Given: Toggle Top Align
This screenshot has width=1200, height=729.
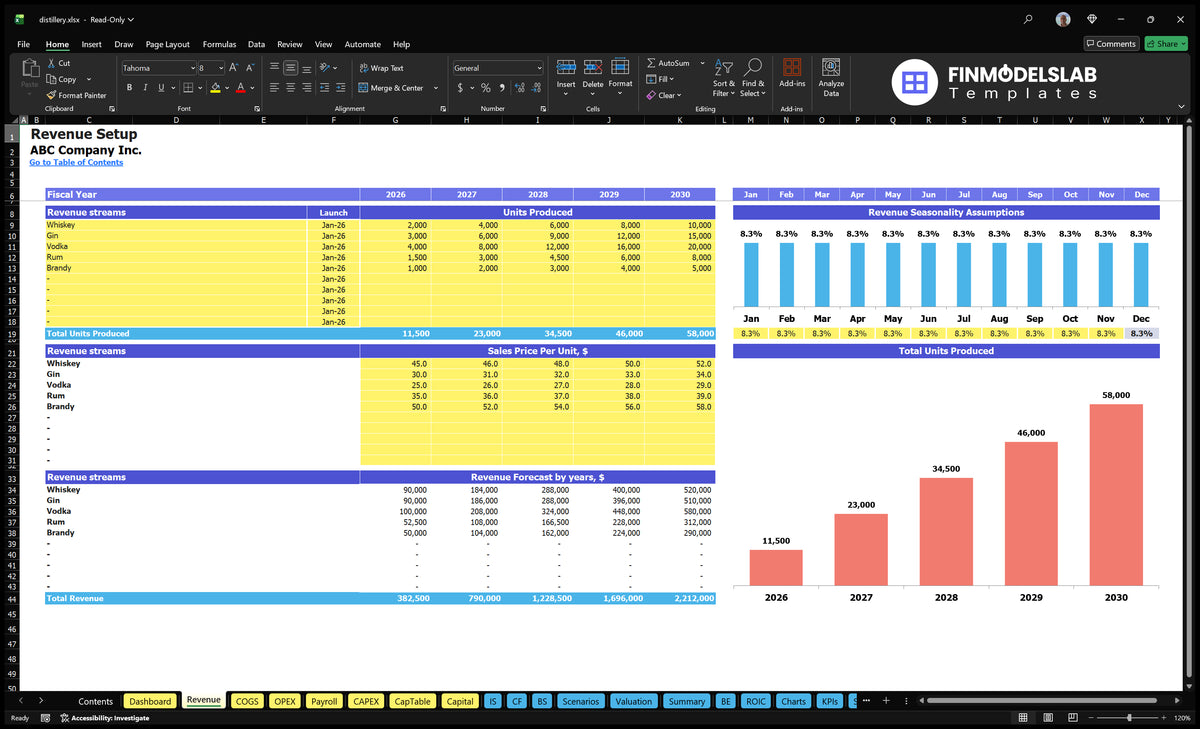Looking at the screenshot, I should tap(274, 68).
